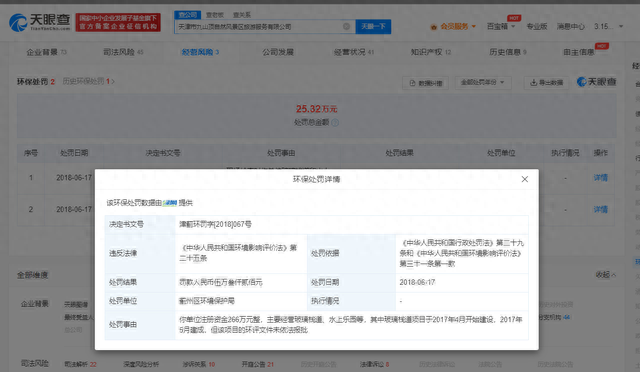Image resolution: width=640 pixels, height=372 pixels.
Task: Click the 天眼一下 search button
Action: [373, 27]
